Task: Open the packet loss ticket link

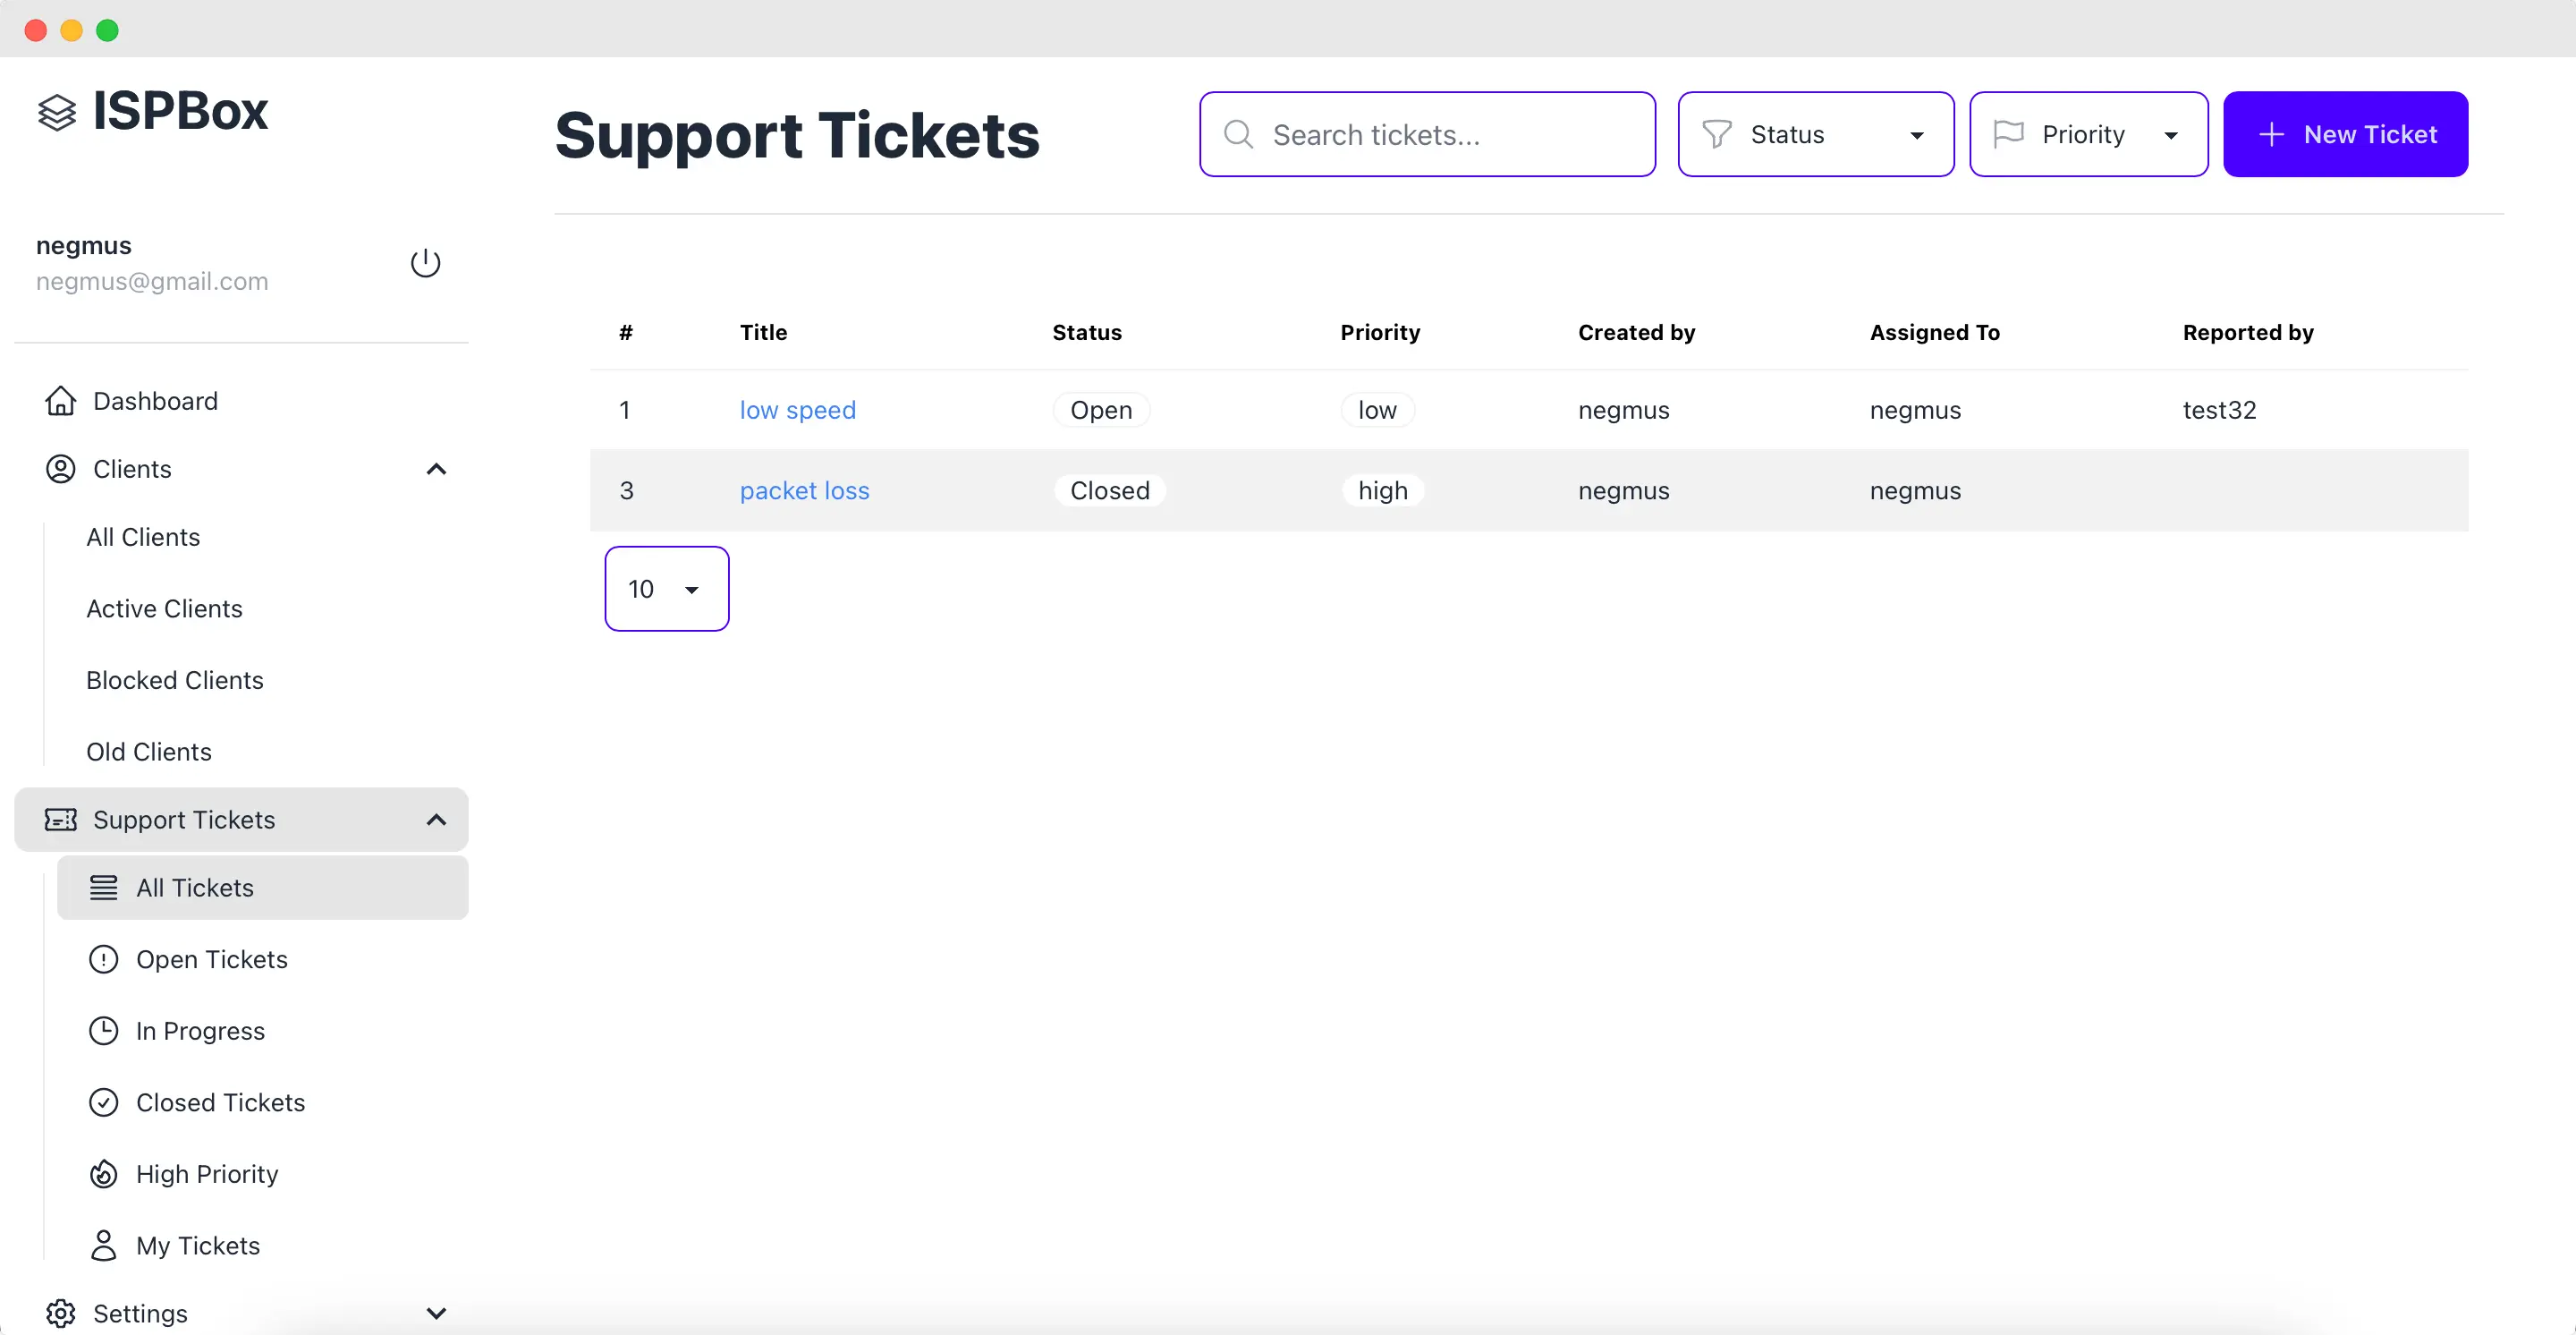Action: coord(803,490)
